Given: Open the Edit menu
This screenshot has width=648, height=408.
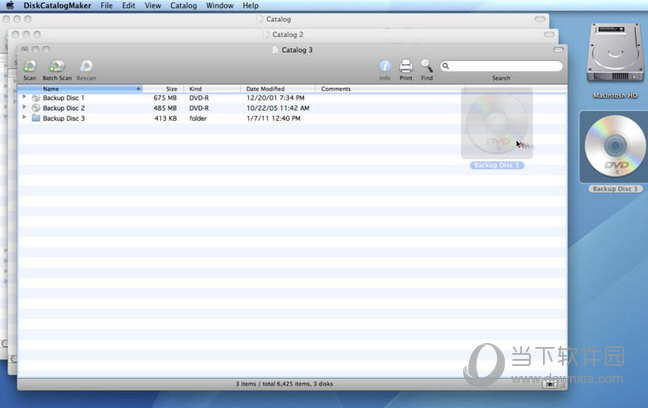Looking at the screenshot, I should coord(129,6).
